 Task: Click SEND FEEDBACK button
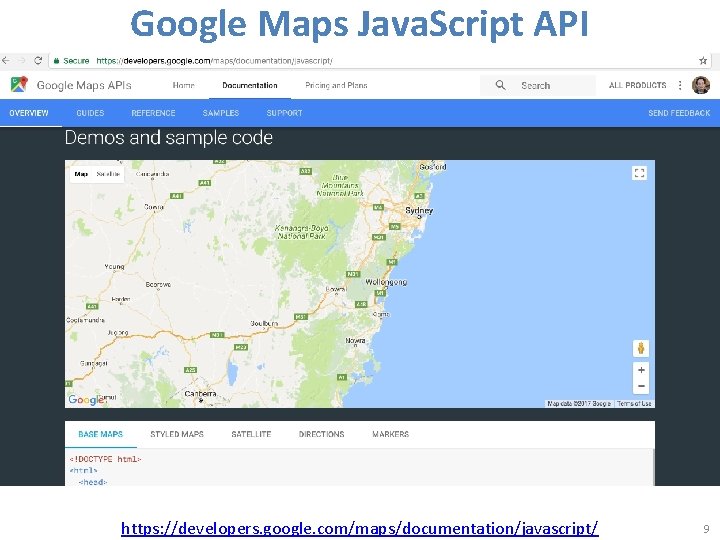679,113
